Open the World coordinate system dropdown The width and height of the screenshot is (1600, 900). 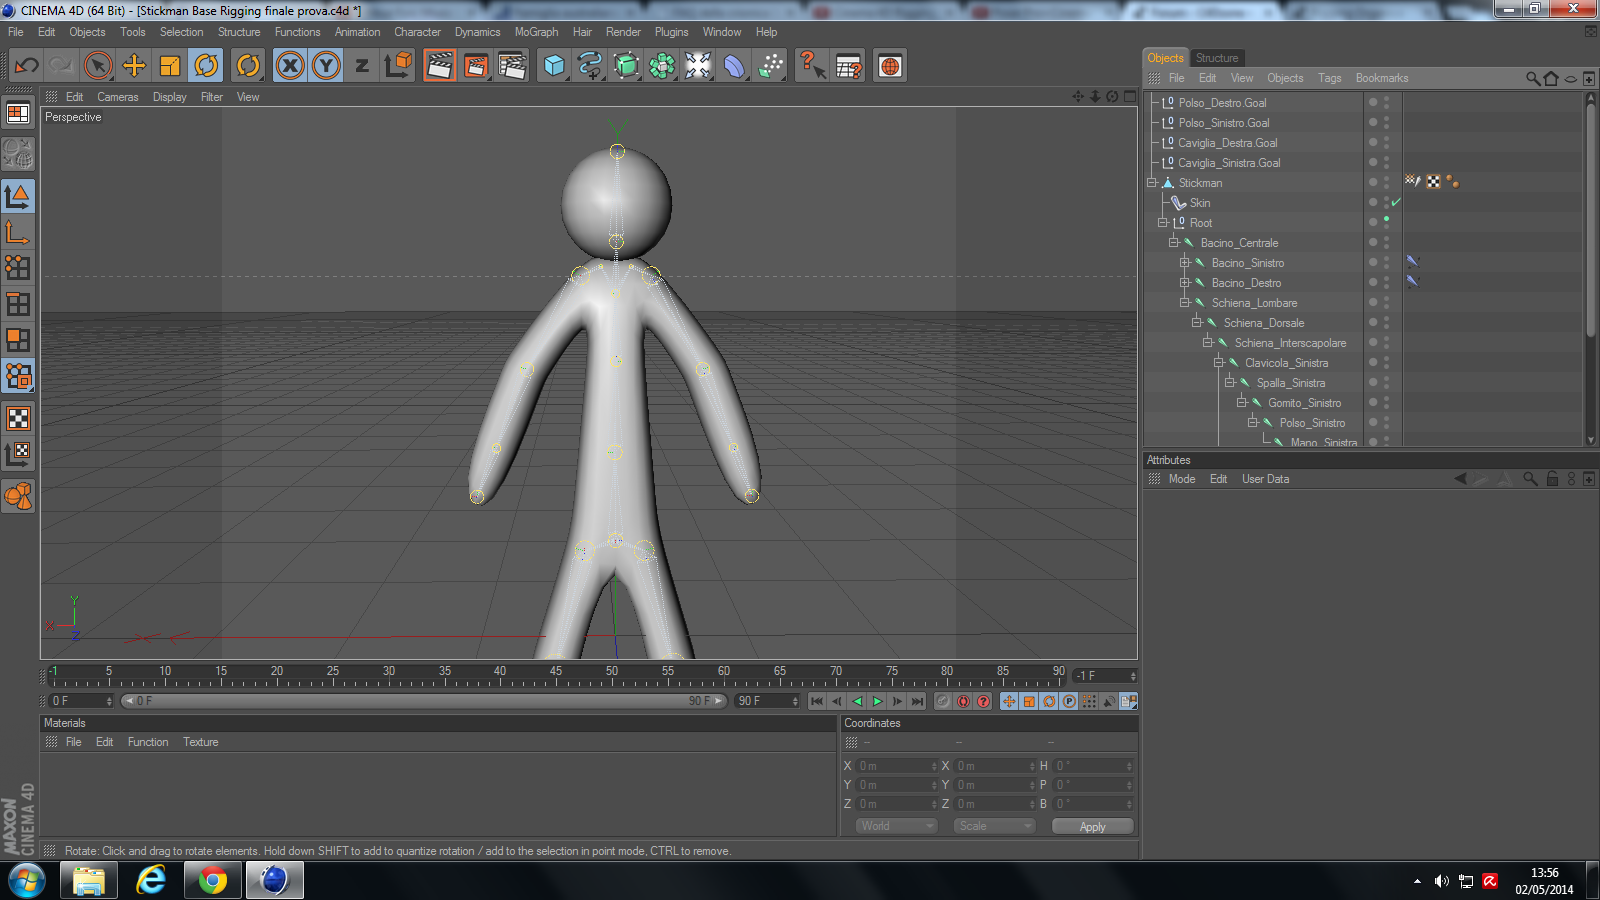pos(896,826)
